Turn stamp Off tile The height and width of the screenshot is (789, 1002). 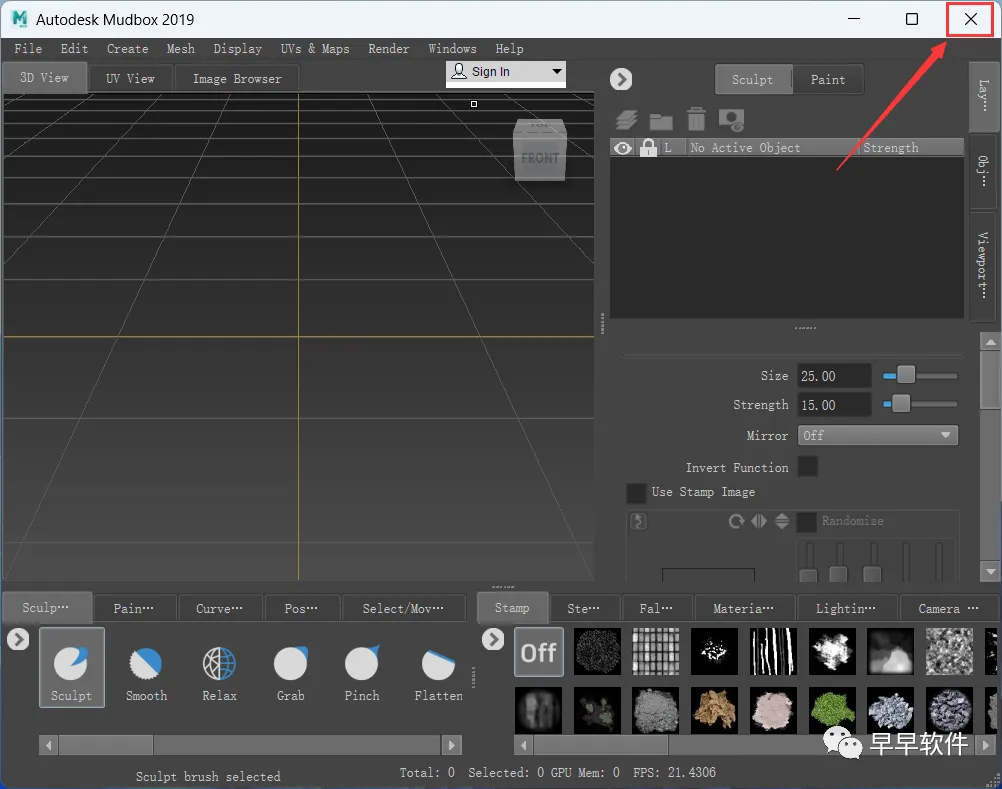coord(539,652)
